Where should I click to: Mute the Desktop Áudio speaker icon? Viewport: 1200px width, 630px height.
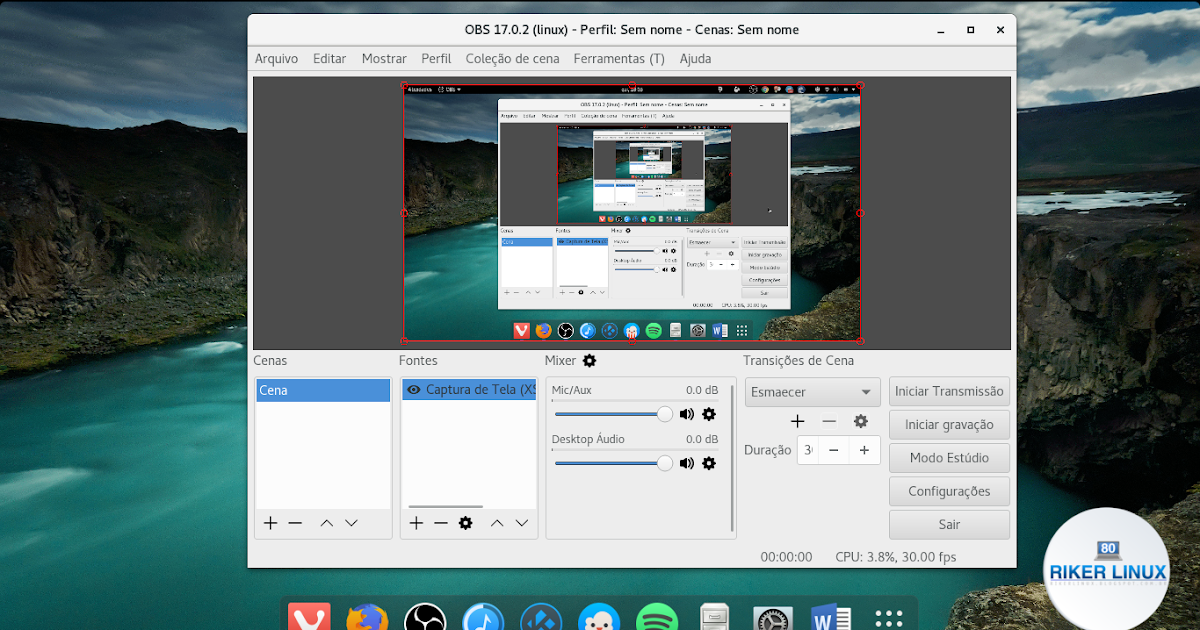tap(687, 463)
